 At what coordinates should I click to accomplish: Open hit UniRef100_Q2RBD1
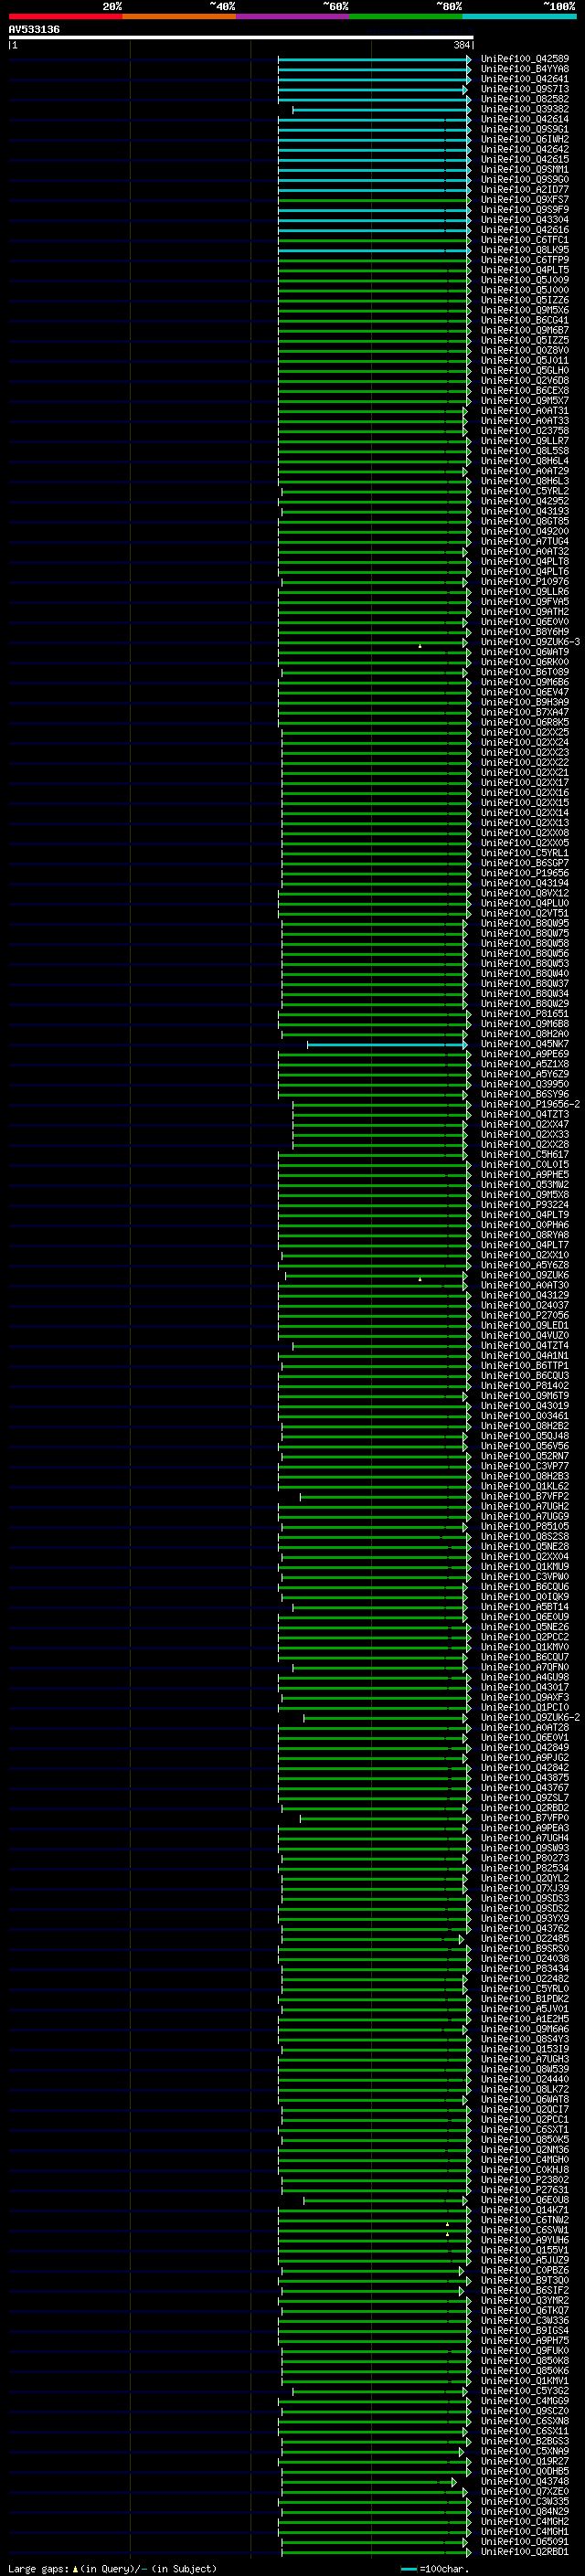click(525, 2551)
